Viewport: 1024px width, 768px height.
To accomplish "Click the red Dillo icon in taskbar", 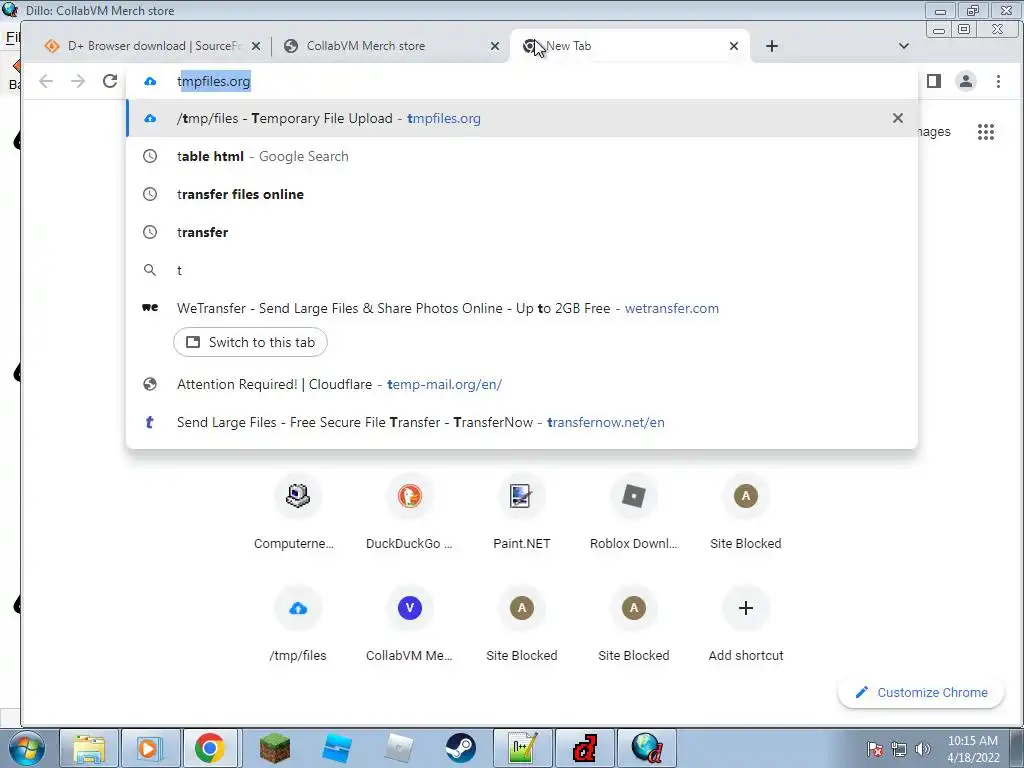I will point(584,748).
